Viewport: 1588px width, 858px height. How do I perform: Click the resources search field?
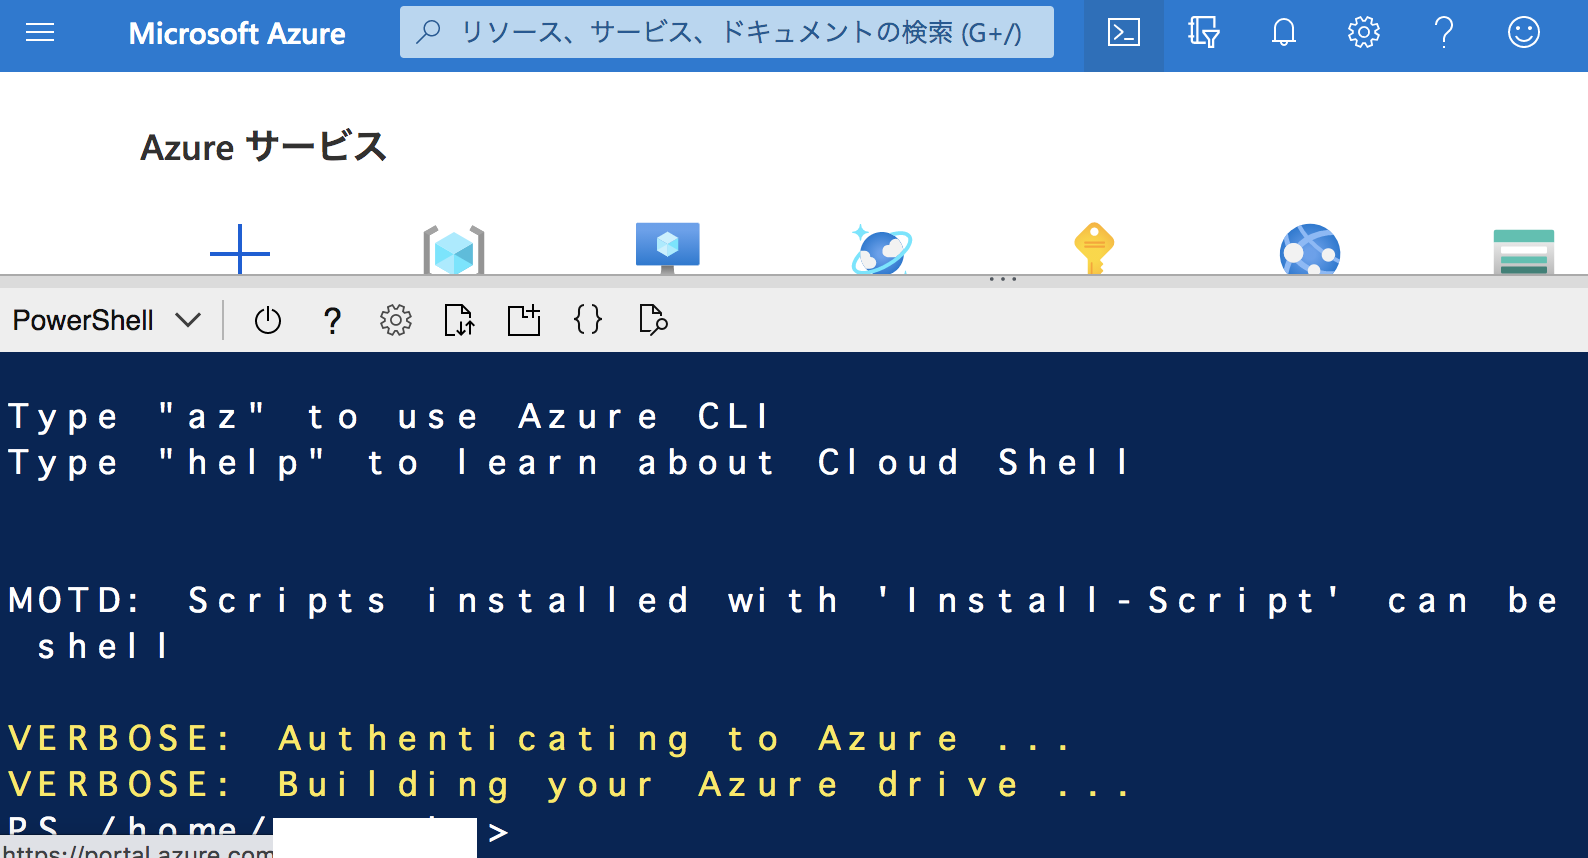[726, 32]
